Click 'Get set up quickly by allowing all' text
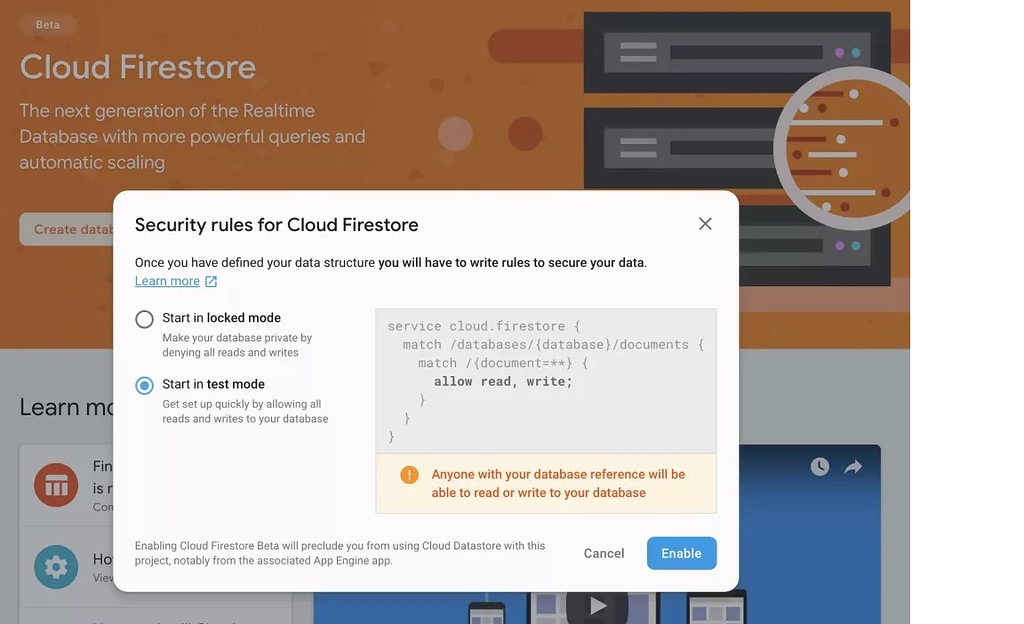 click(242, 404)
